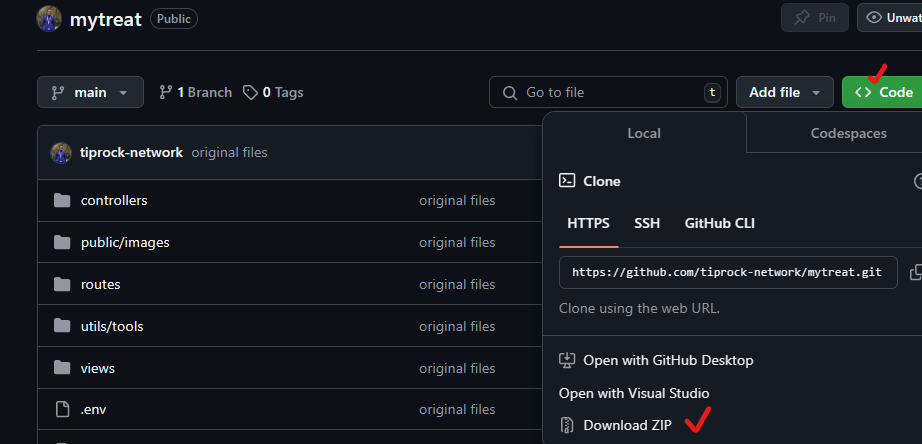Toggle the green Code dropdown button
Screen dimensions: 922x444
[x=883, y=92]
